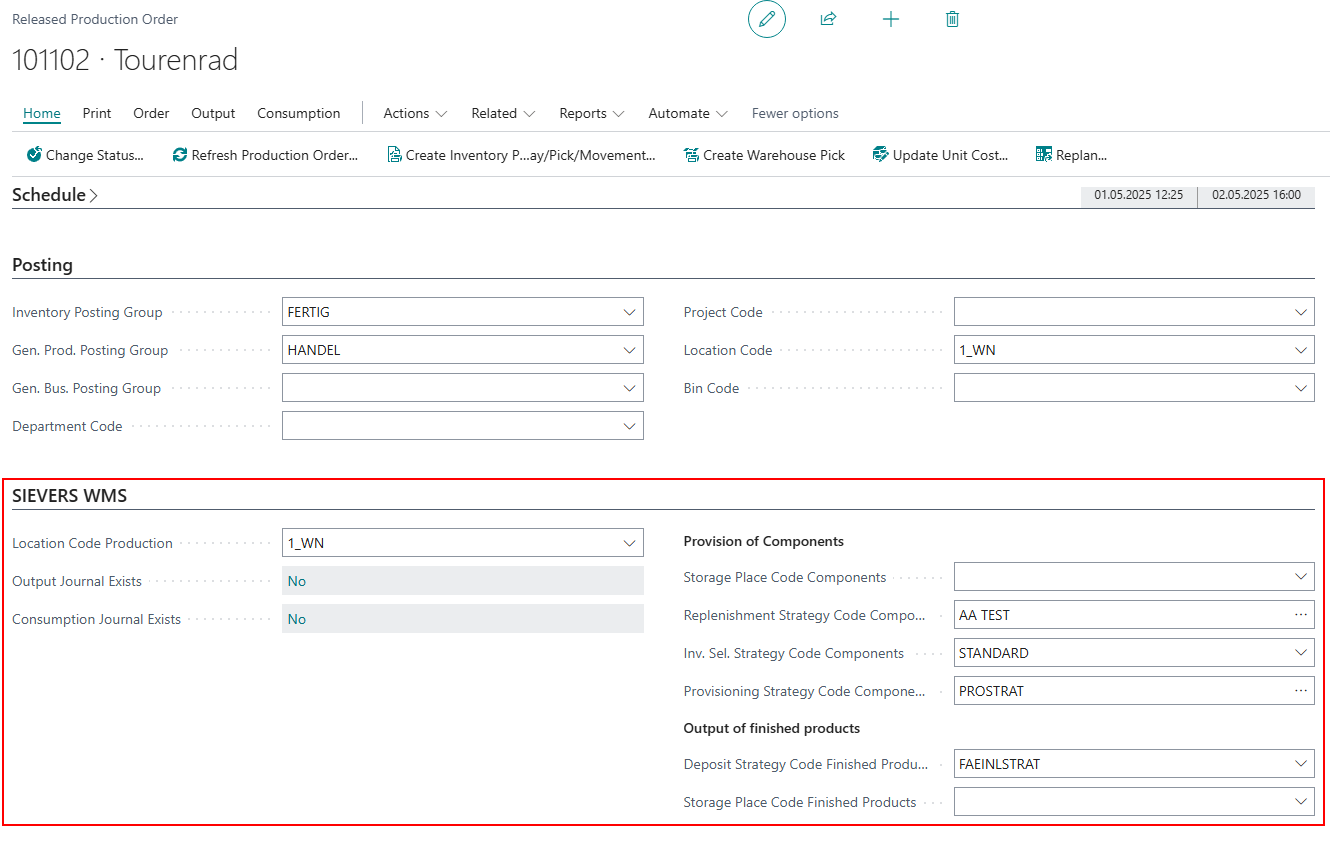
Task: Click Fewer options
Action: point(795,113)
